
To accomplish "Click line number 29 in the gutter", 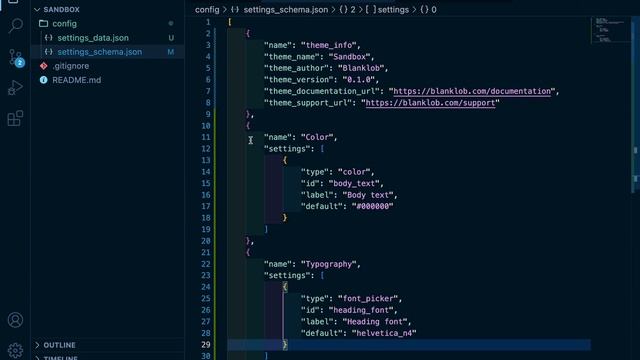I will point(206,345).
